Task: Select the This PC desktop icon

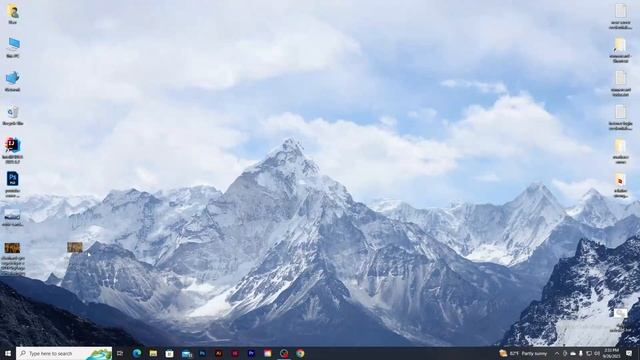Action: (13, 48)
